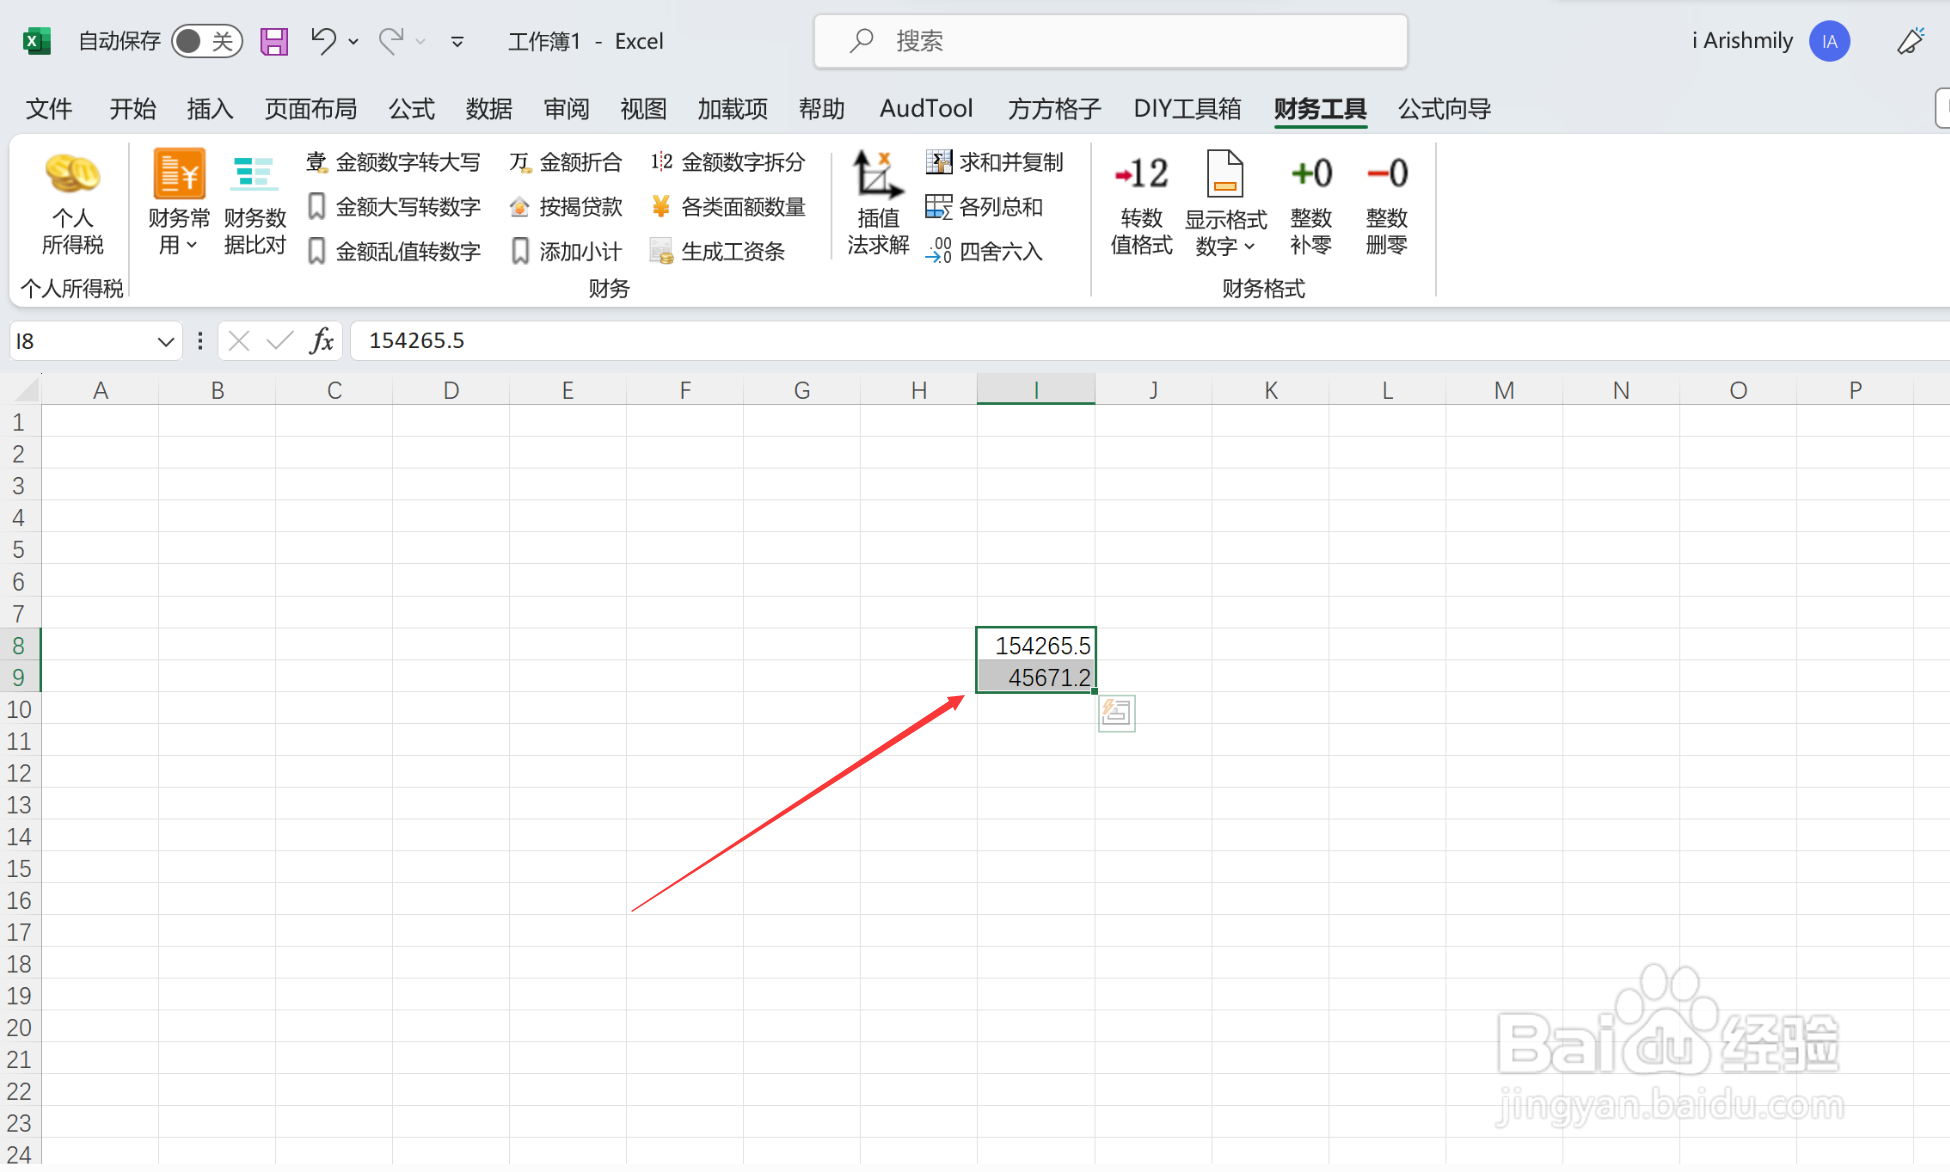The width and height of the screenshot is (1950, 1172).
Task: Click 金额乱值转数字 command
Action: tap(393, 251)
